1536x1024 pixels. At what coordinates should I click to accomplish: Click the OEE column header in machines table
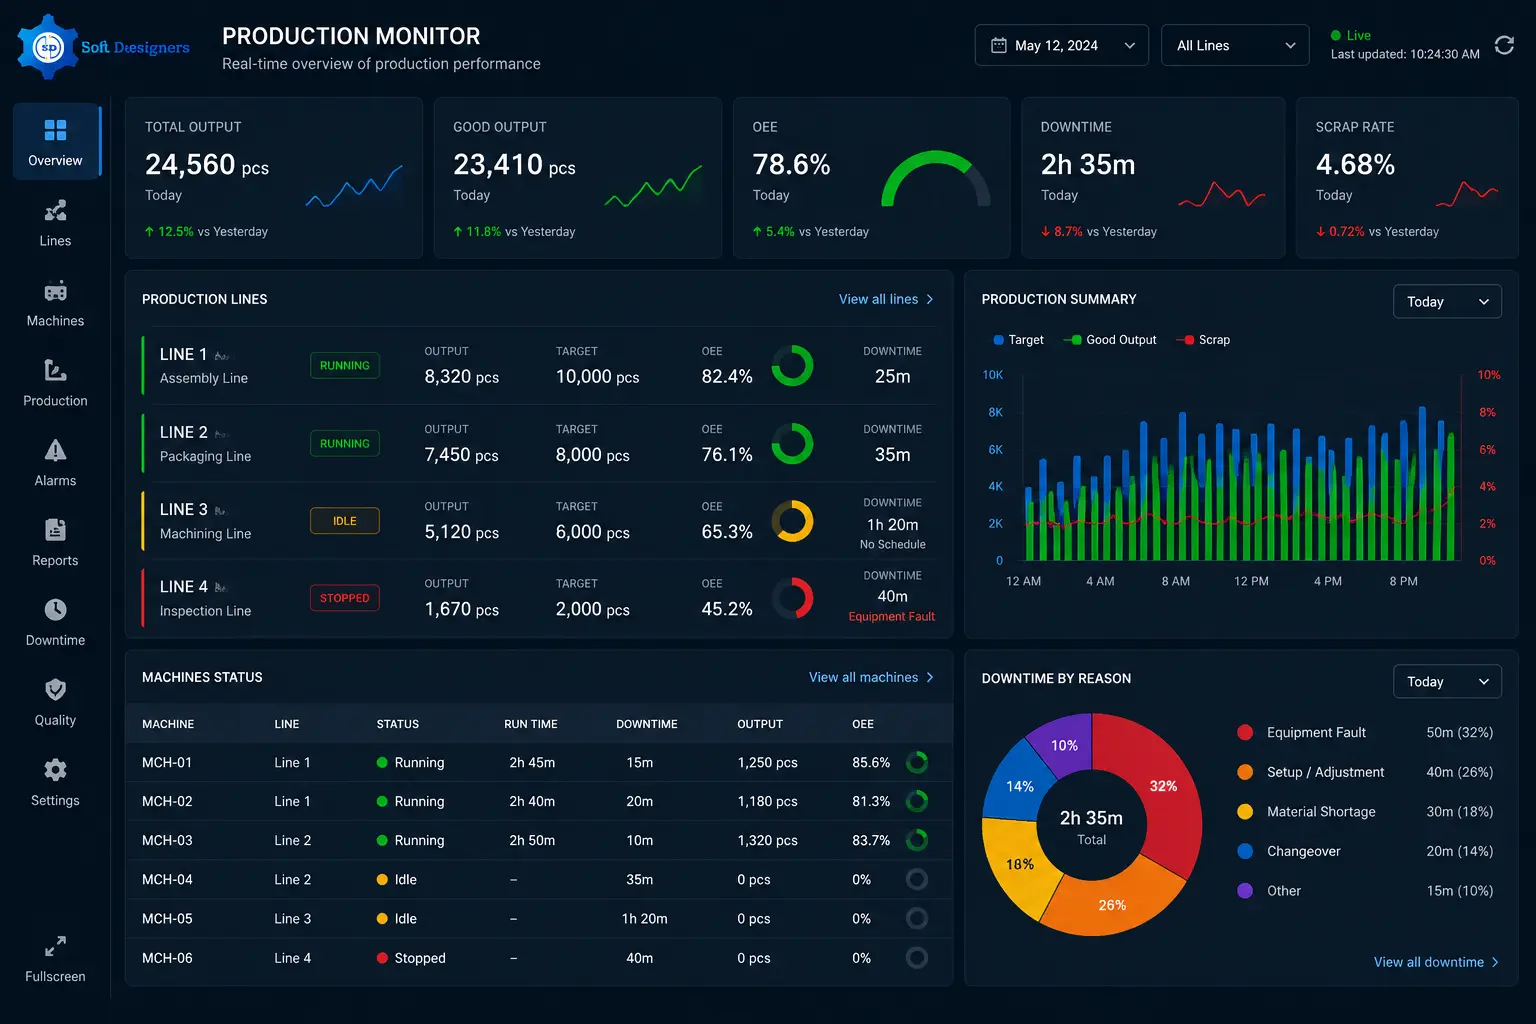point(863,724)
